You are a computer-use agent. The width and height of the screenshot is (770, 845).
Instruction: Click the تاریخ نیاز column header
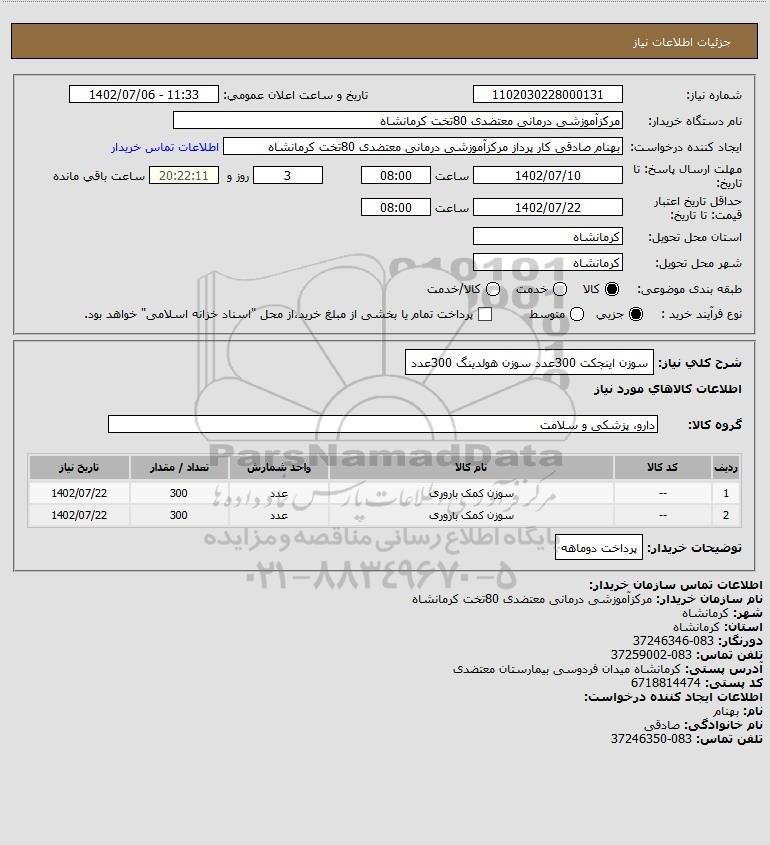[79, 467]
